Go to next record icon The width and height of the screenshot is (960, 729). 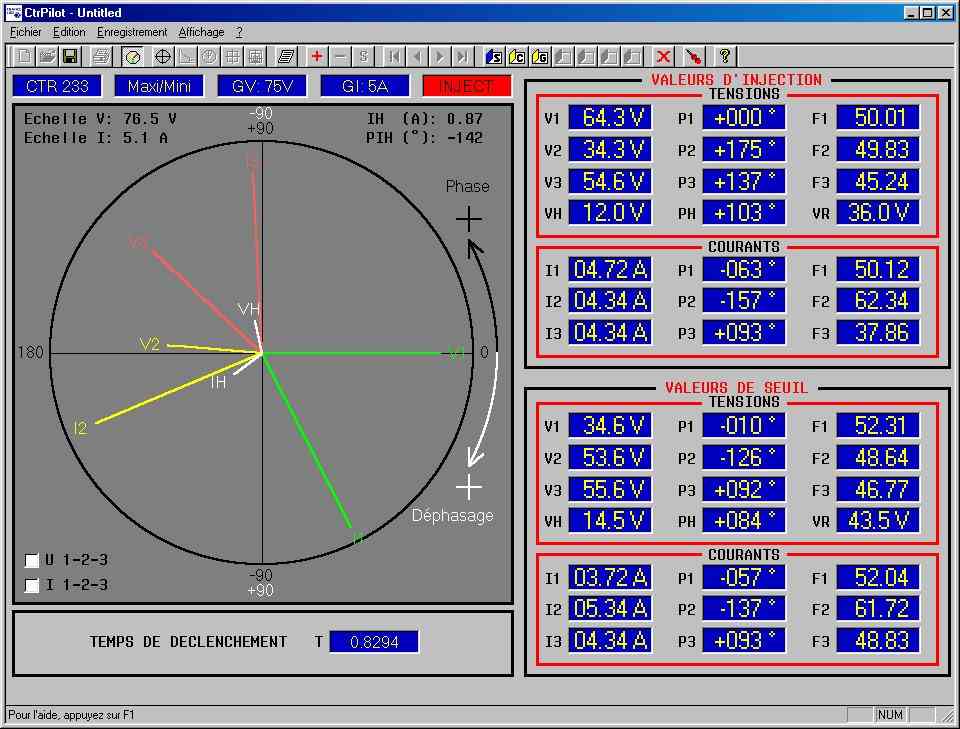pos(440,57)
